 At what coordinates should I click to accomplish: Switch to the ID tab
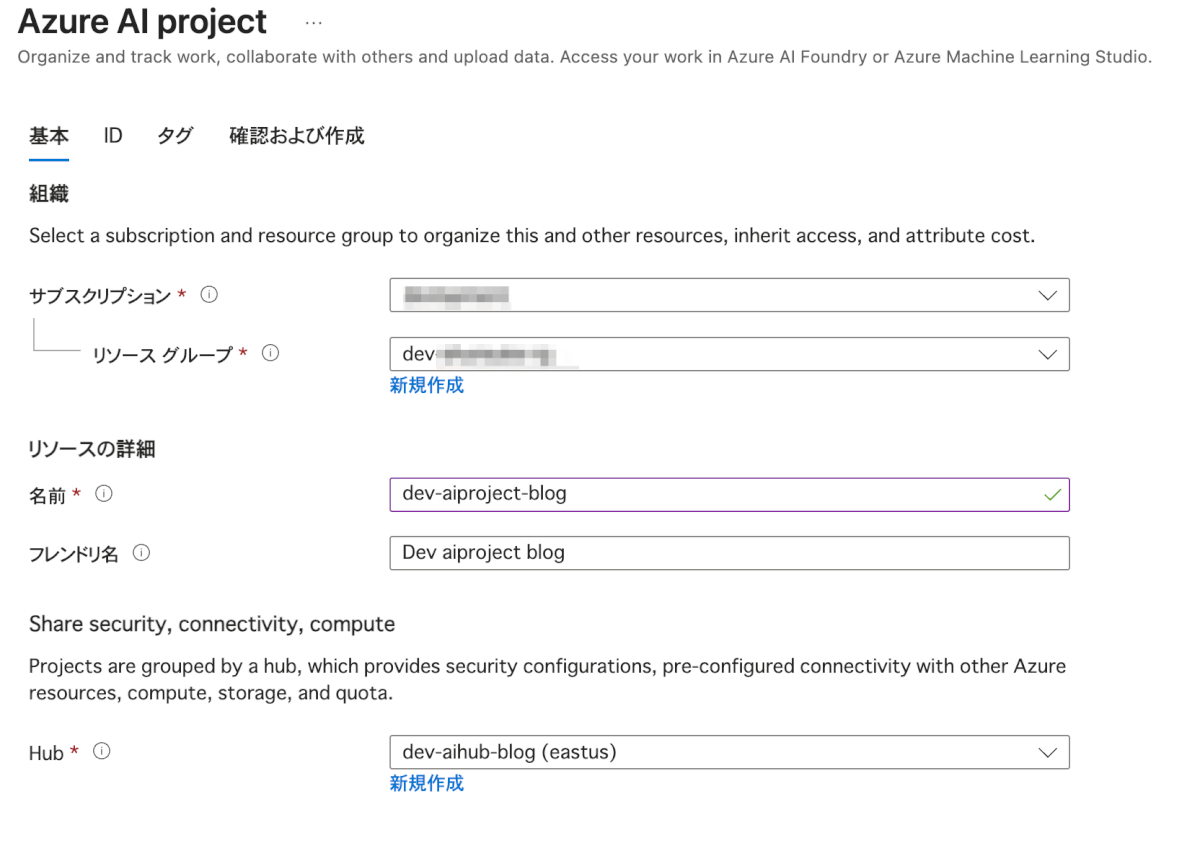pyautogui.click(x=113, y=136)
